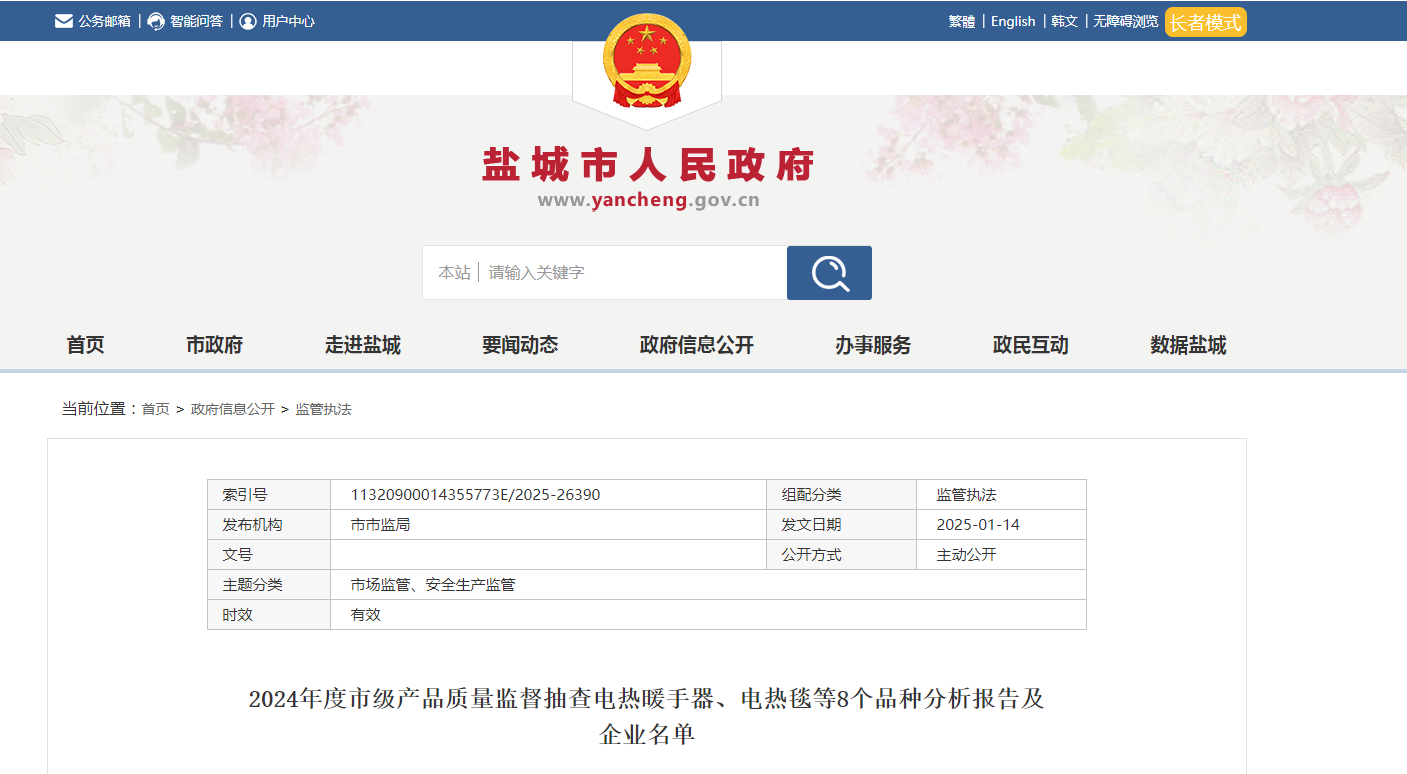Image resolution: width=1407 pixels, height=774 pixels.
Task: Enable 长者模式 elder mode
Action: 1205,22
